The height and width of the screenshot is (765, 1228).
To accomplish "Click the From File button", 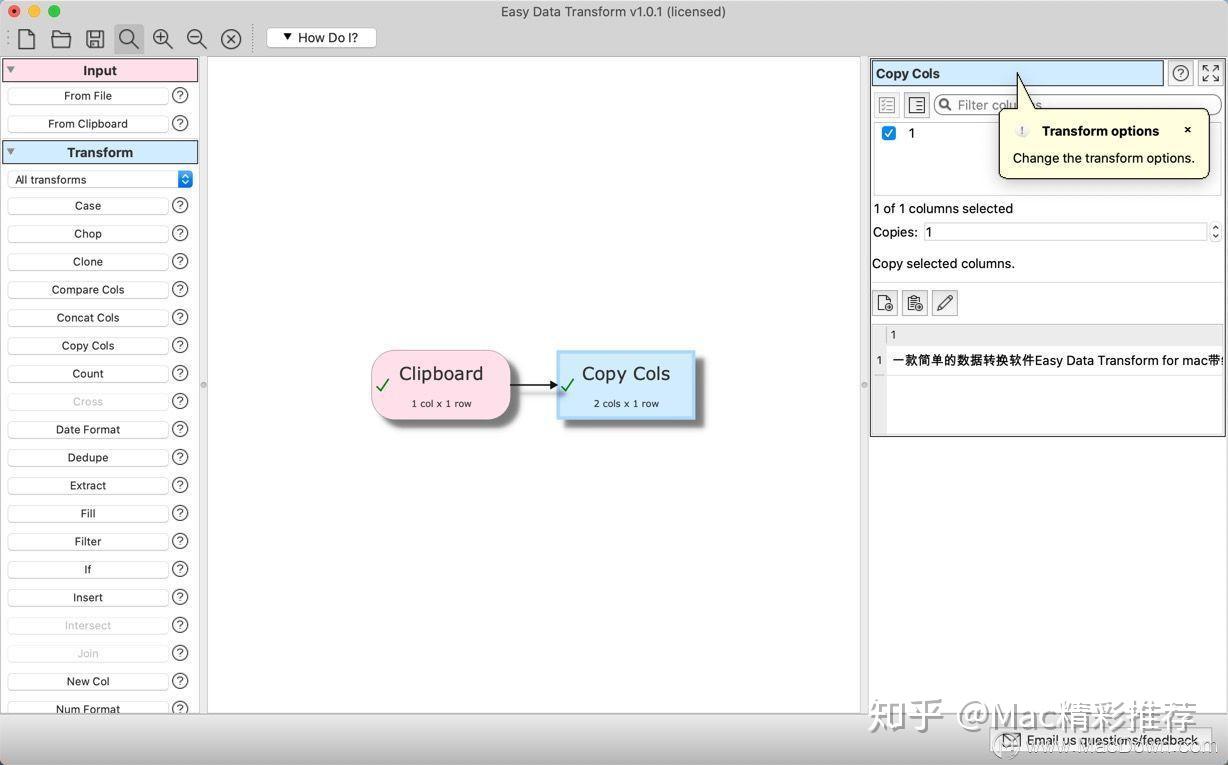I will click(x=88, y=96).
